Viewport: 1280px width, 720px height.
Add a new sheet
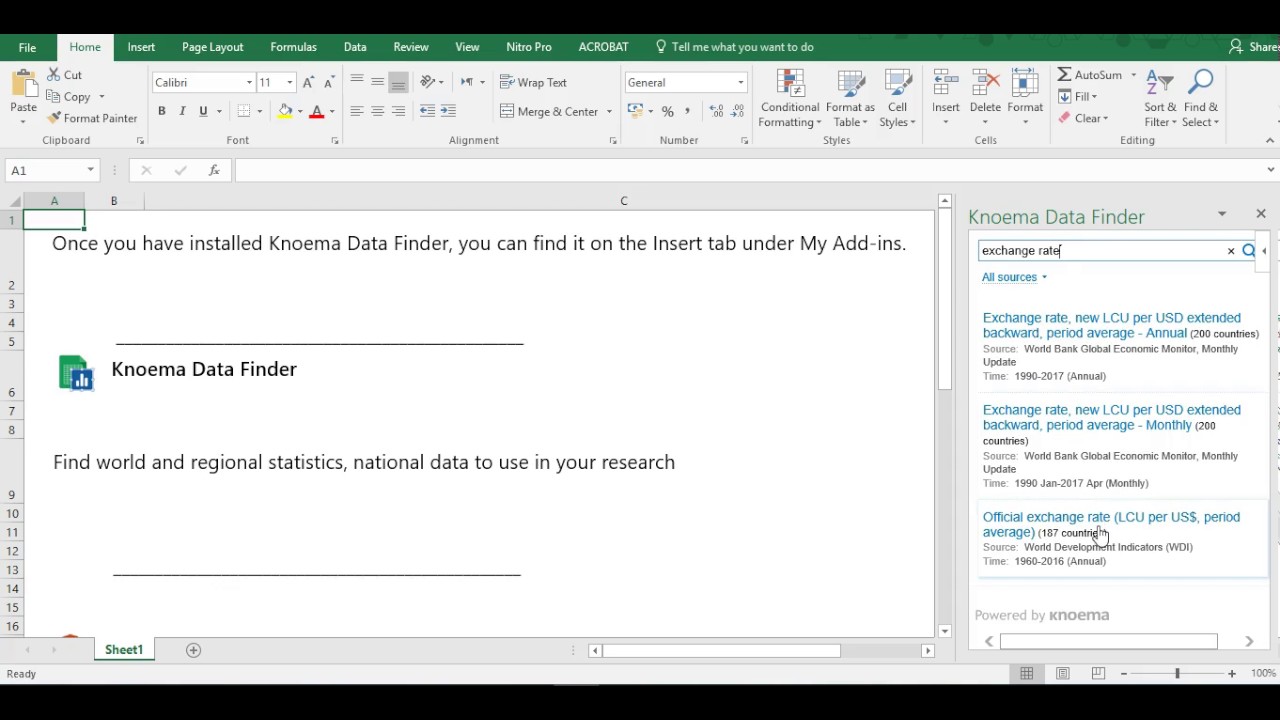[194, 650]
